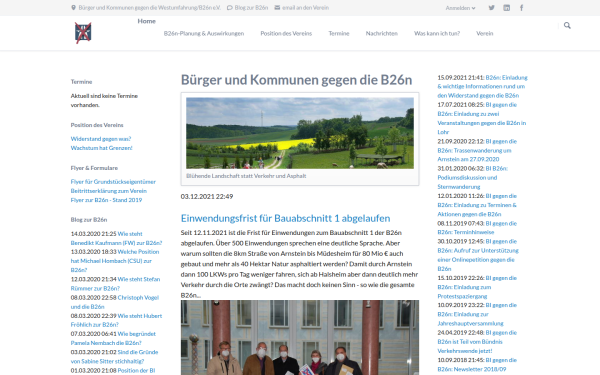Viewport: 600px width, 375px height.
Task: Open Blog zur B26n top bar link
Action: pyautogui.click(x=251, y=8)
